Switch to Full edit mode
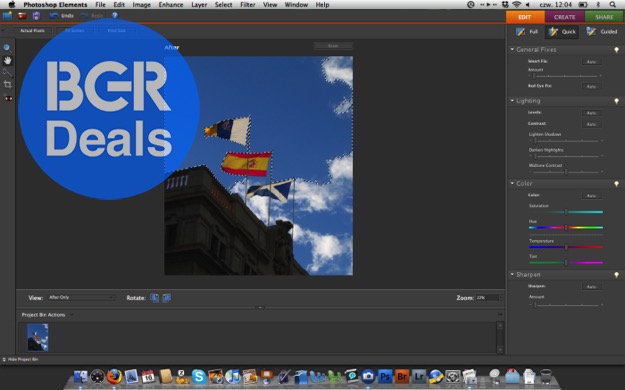 (x=527, y=32)
